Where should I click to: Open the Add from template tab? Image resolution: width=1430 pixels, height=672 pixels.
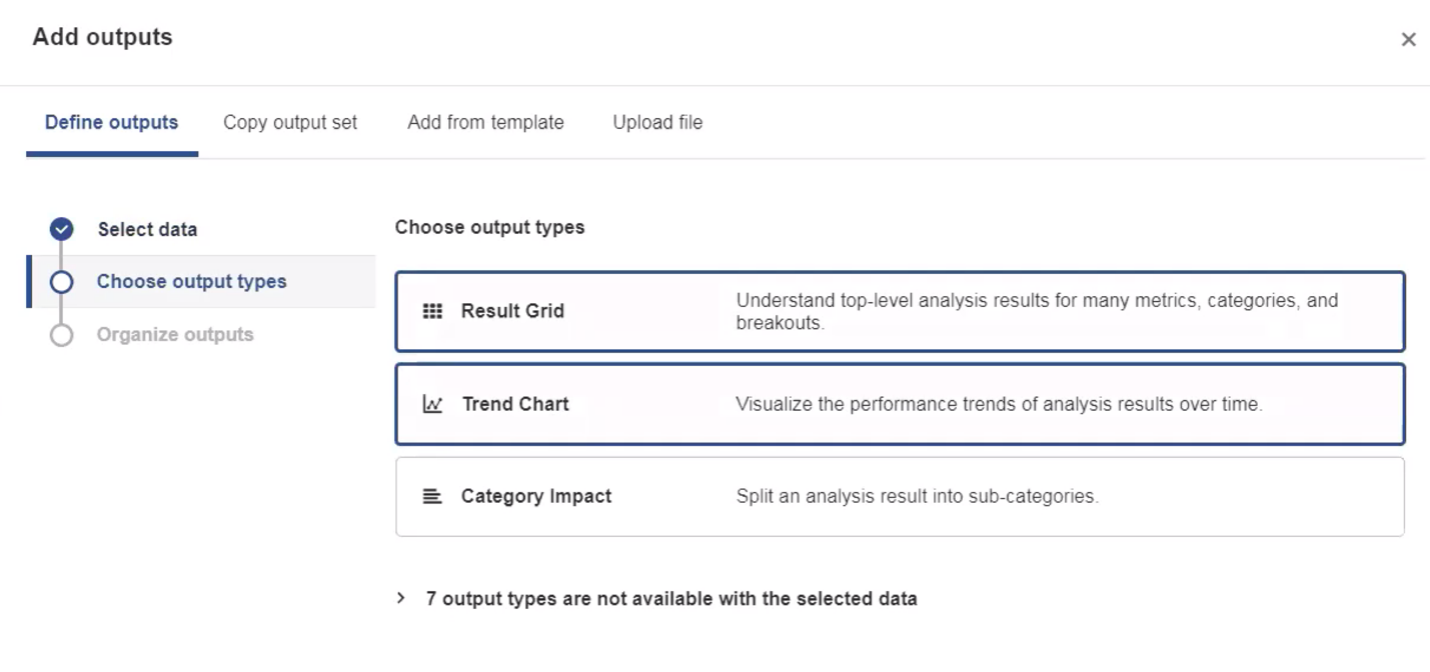[x=485, y=123]
